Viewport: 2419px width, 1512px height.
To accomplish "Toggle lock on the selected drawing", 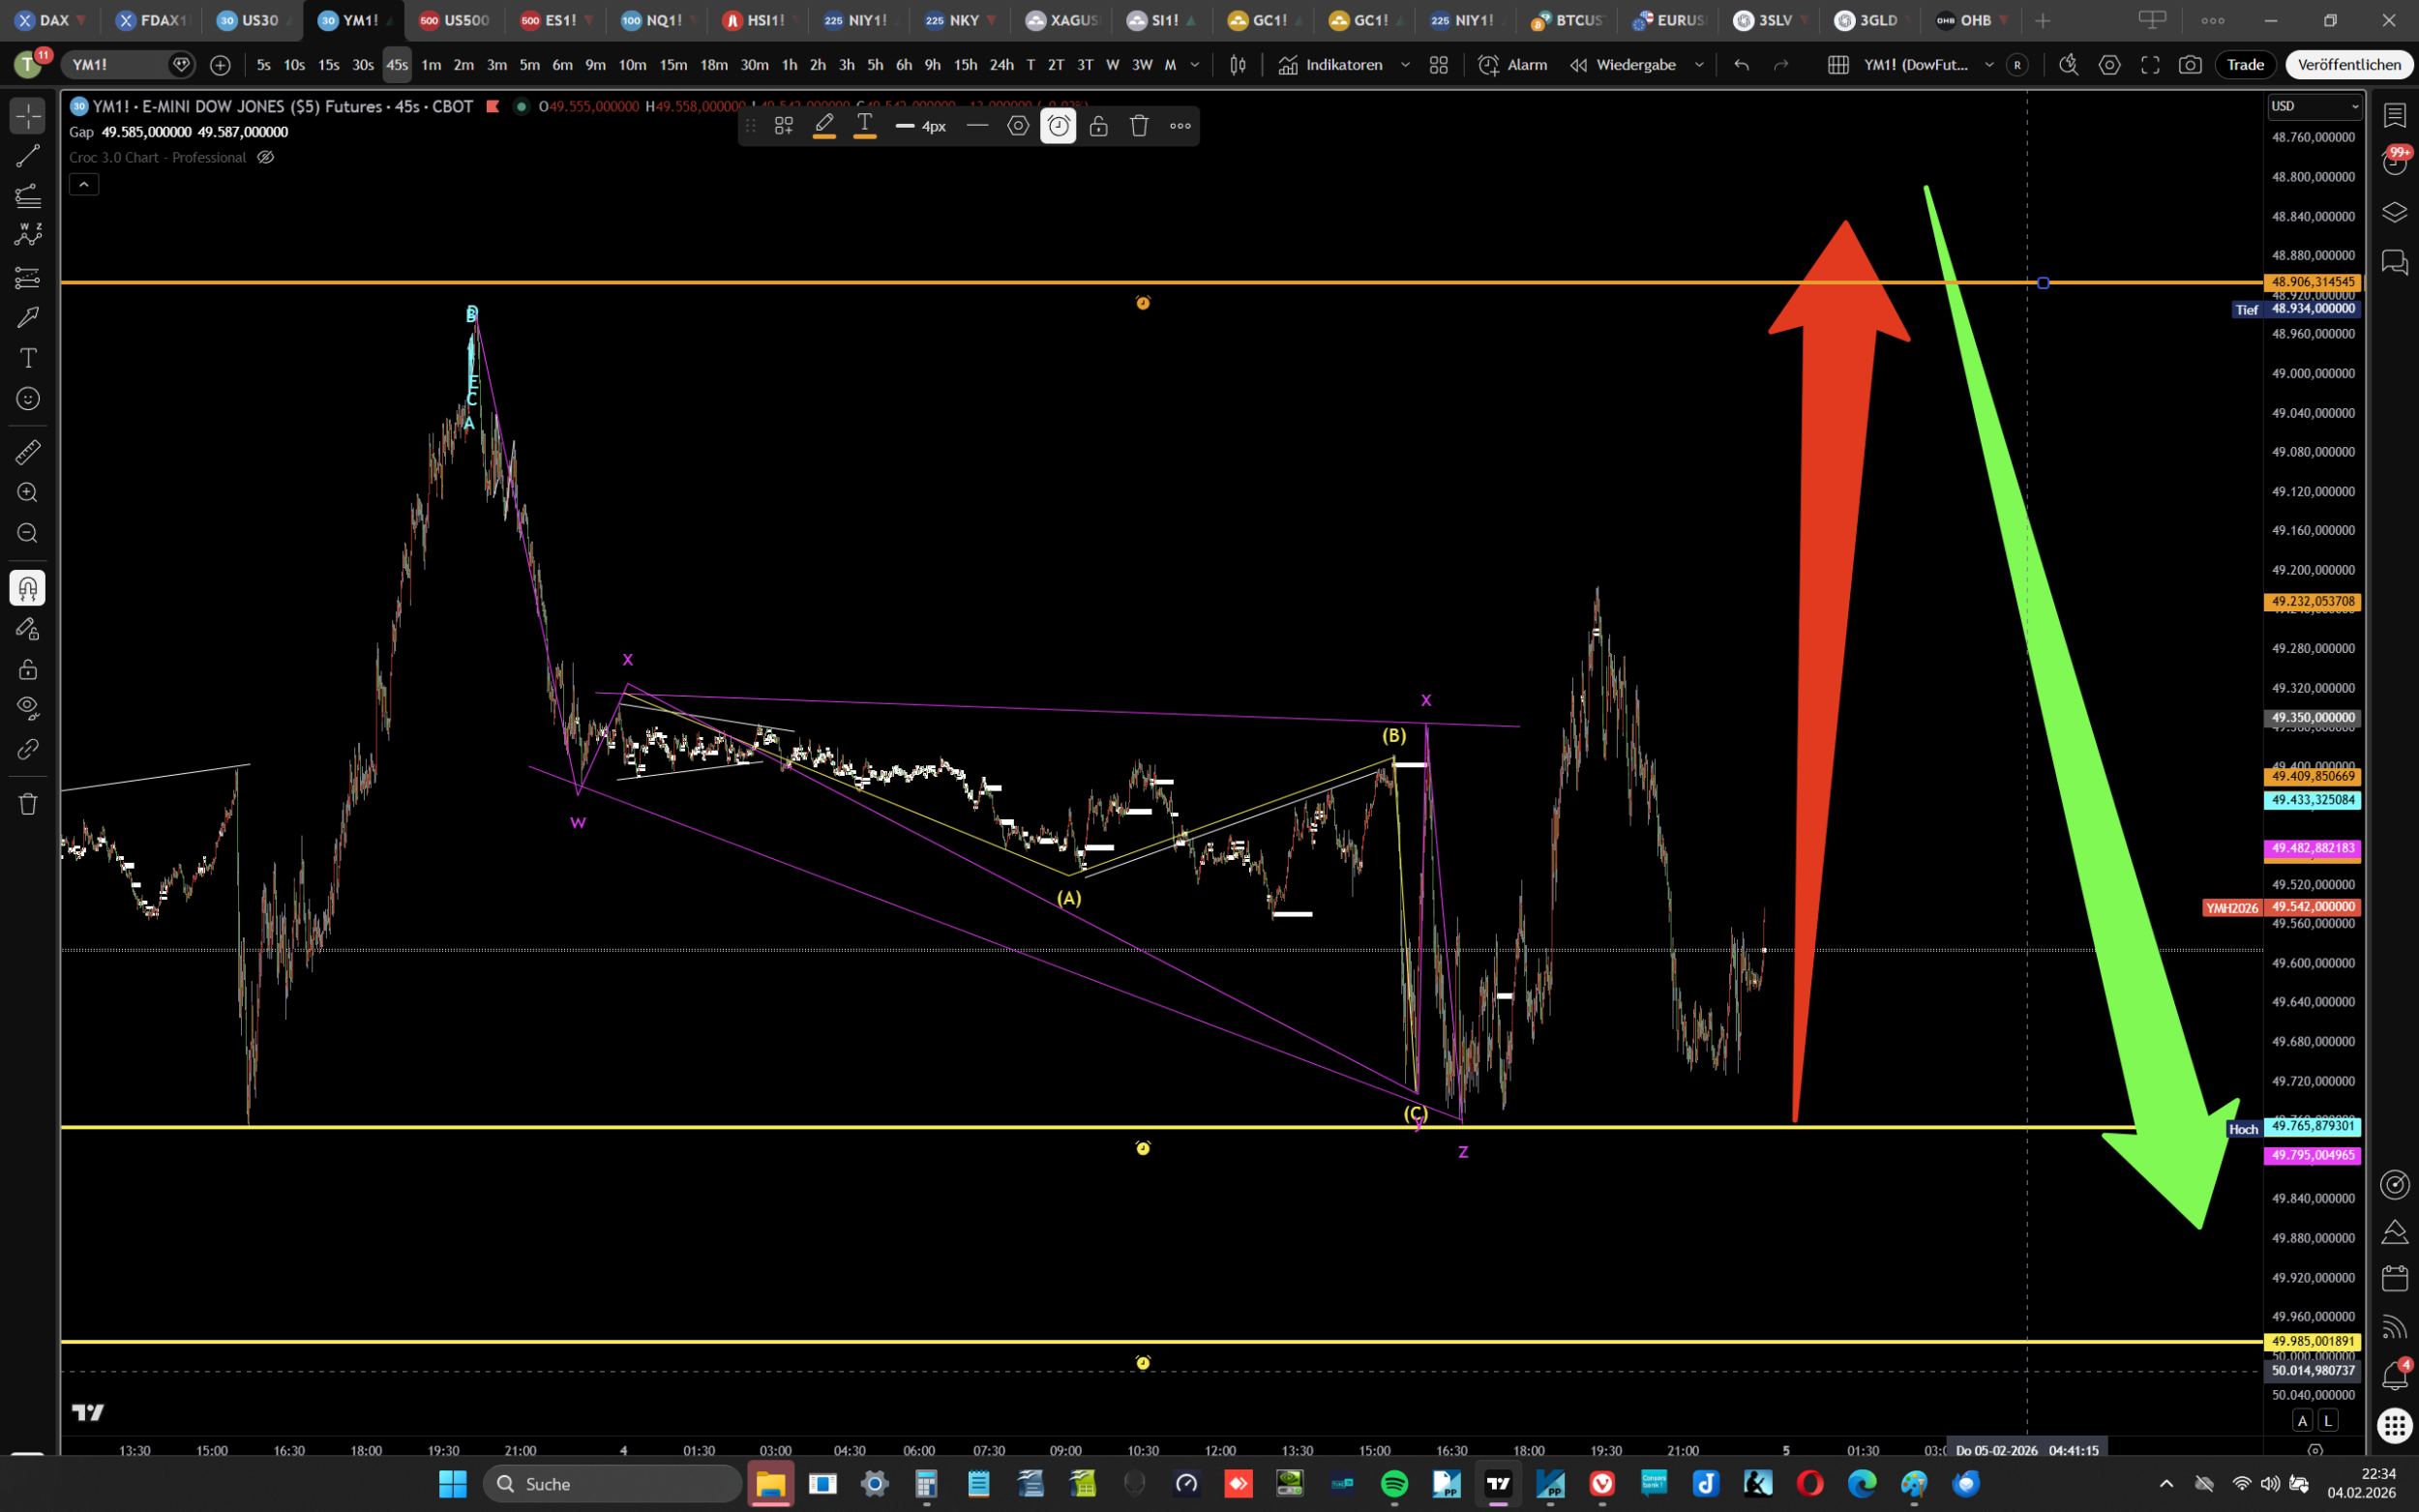I will coord(1098,126).
